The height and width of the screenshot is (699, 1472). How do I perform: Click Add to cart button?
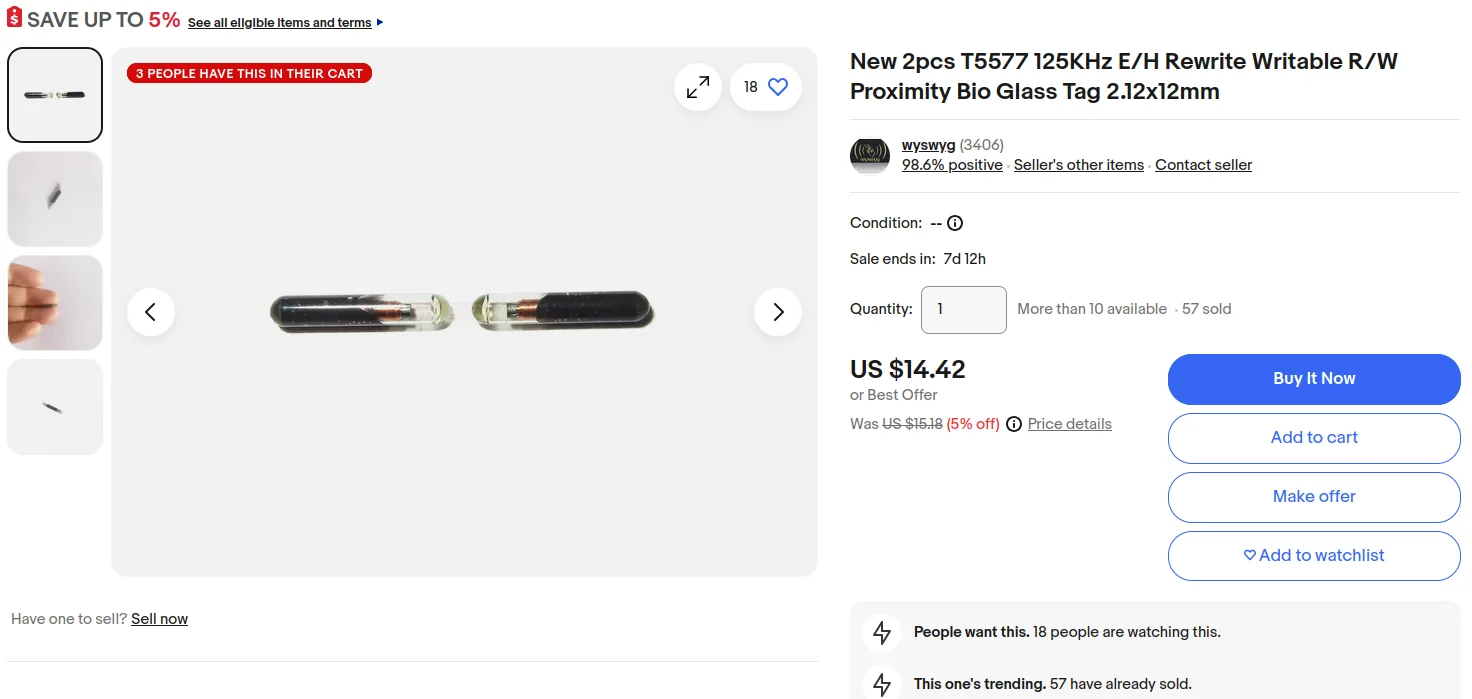coord(1314,438)
